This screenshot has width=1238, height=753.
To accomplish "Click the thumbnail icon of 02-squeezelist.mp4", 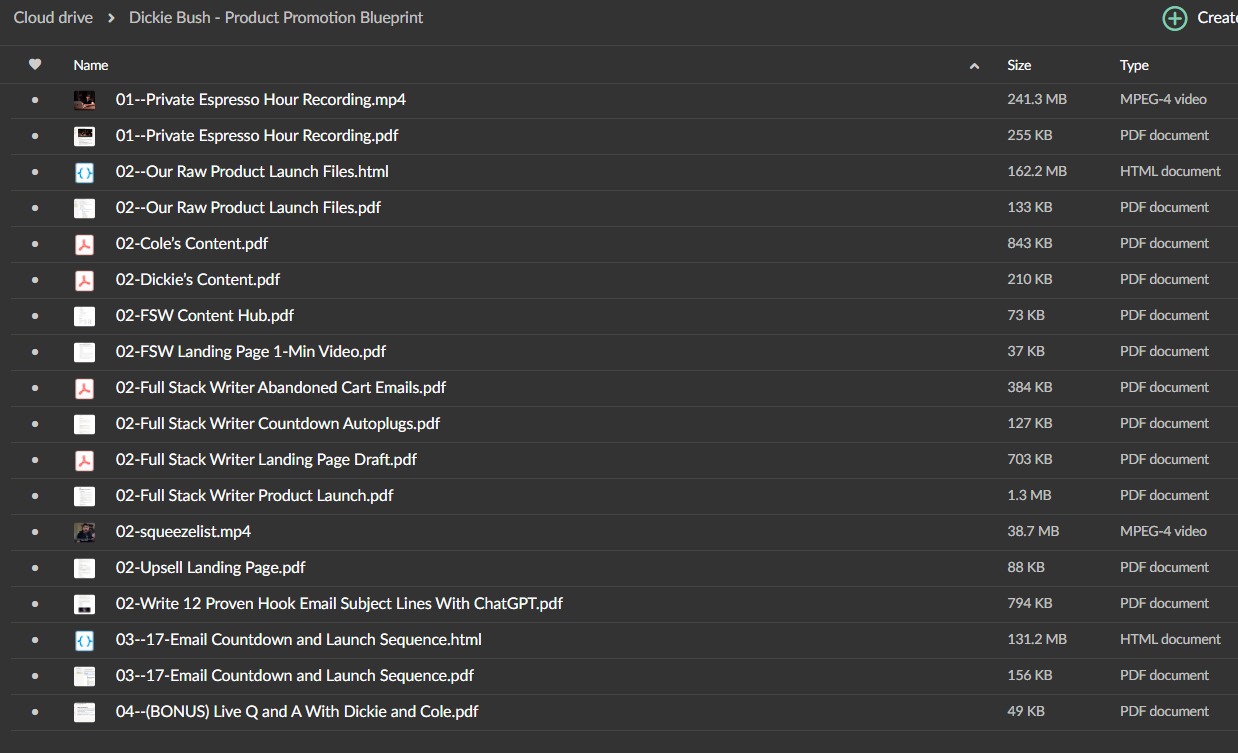I will (x=85, y=532).
